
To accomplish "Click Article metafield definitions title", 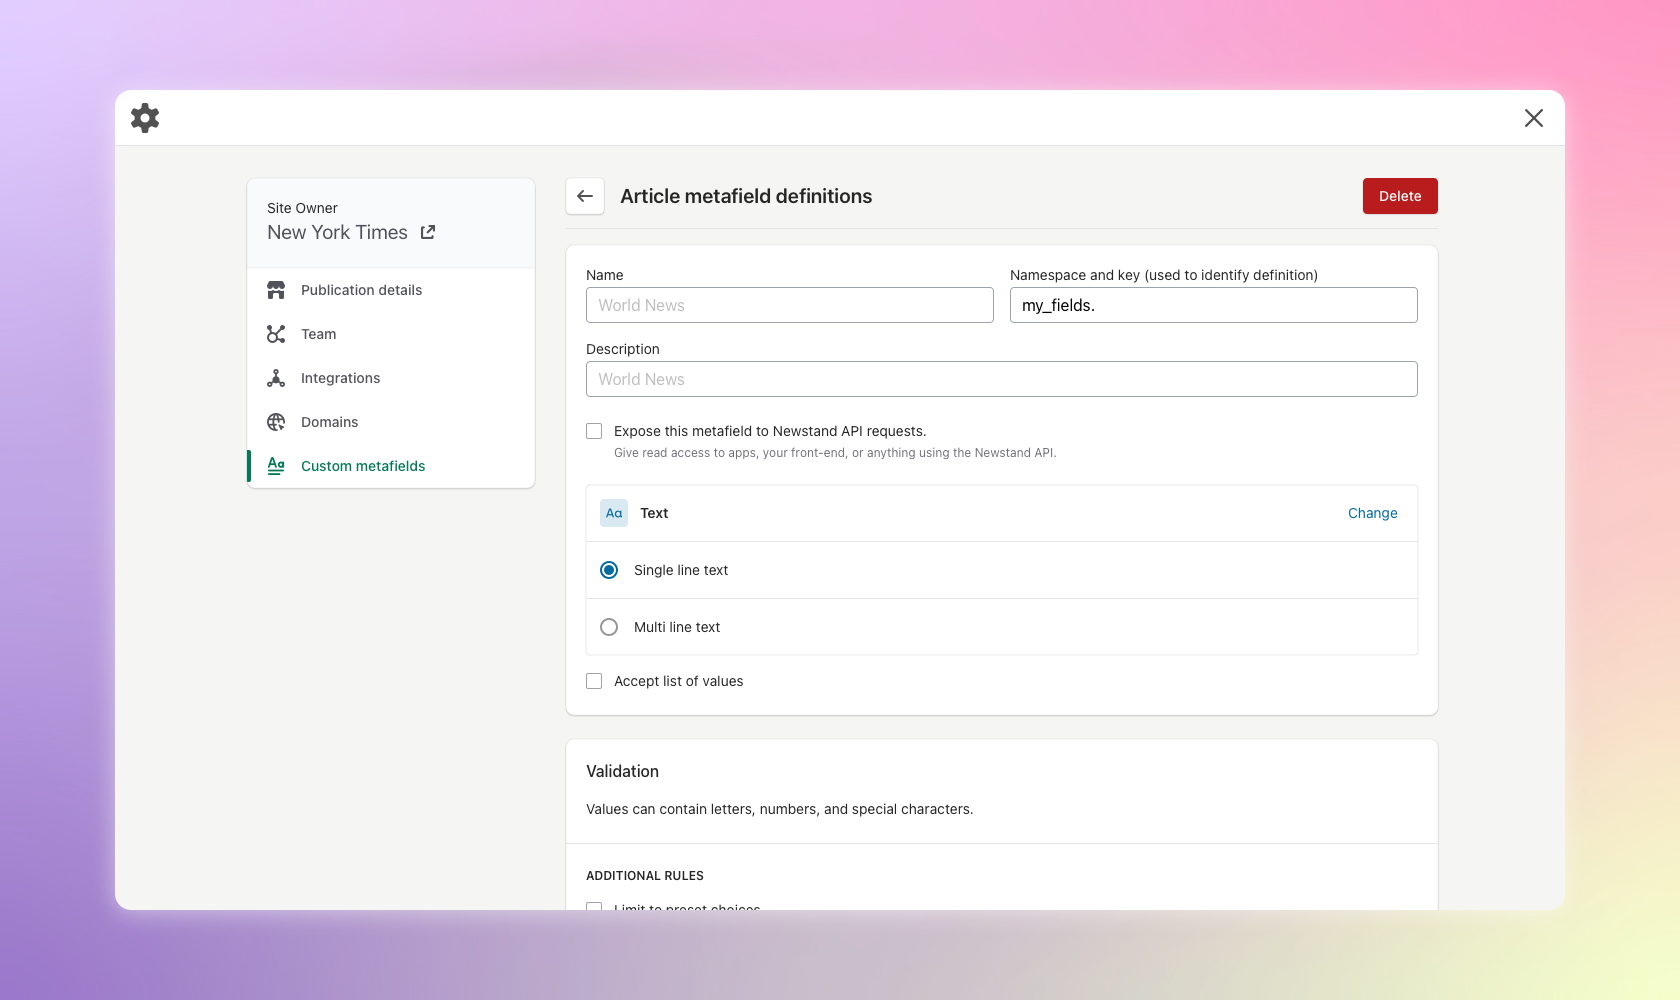I will (746, 196).
